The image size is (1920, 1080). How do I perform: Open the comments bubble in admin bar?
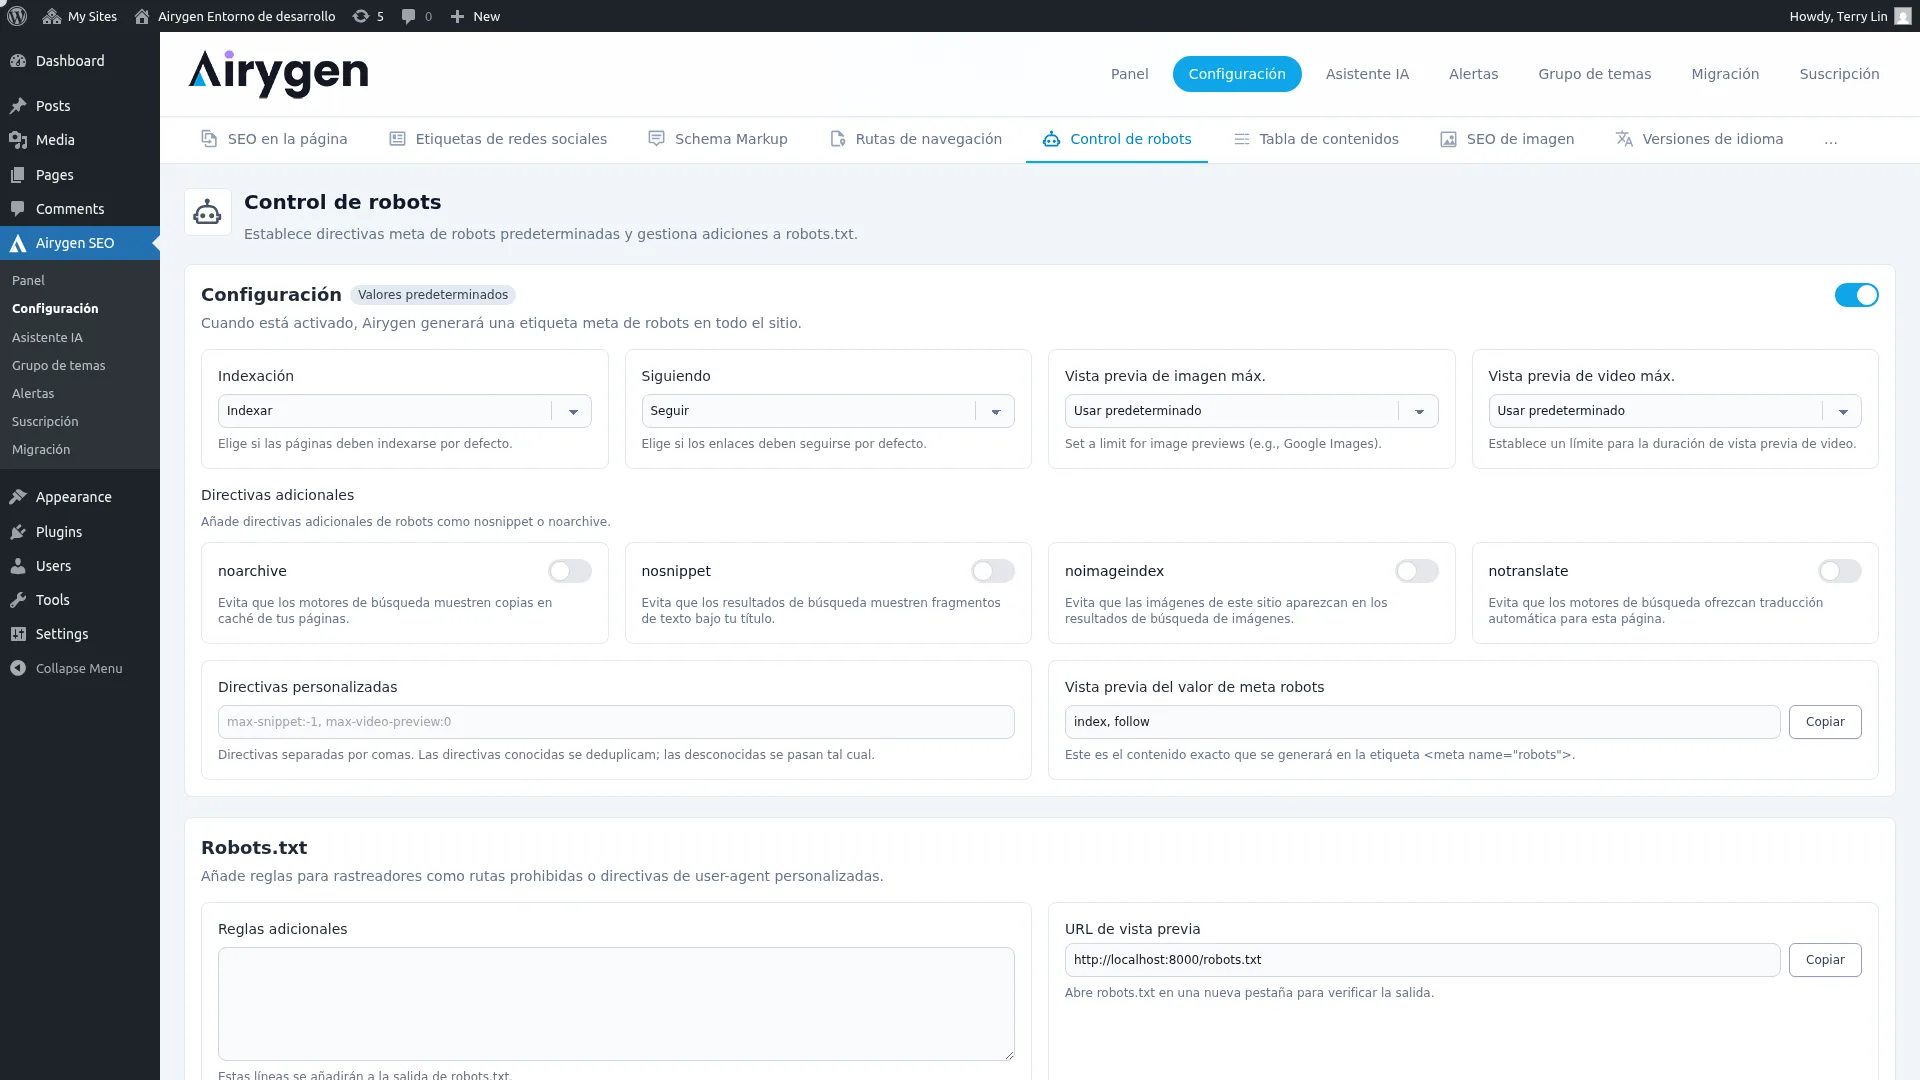(x=408, y=16)
